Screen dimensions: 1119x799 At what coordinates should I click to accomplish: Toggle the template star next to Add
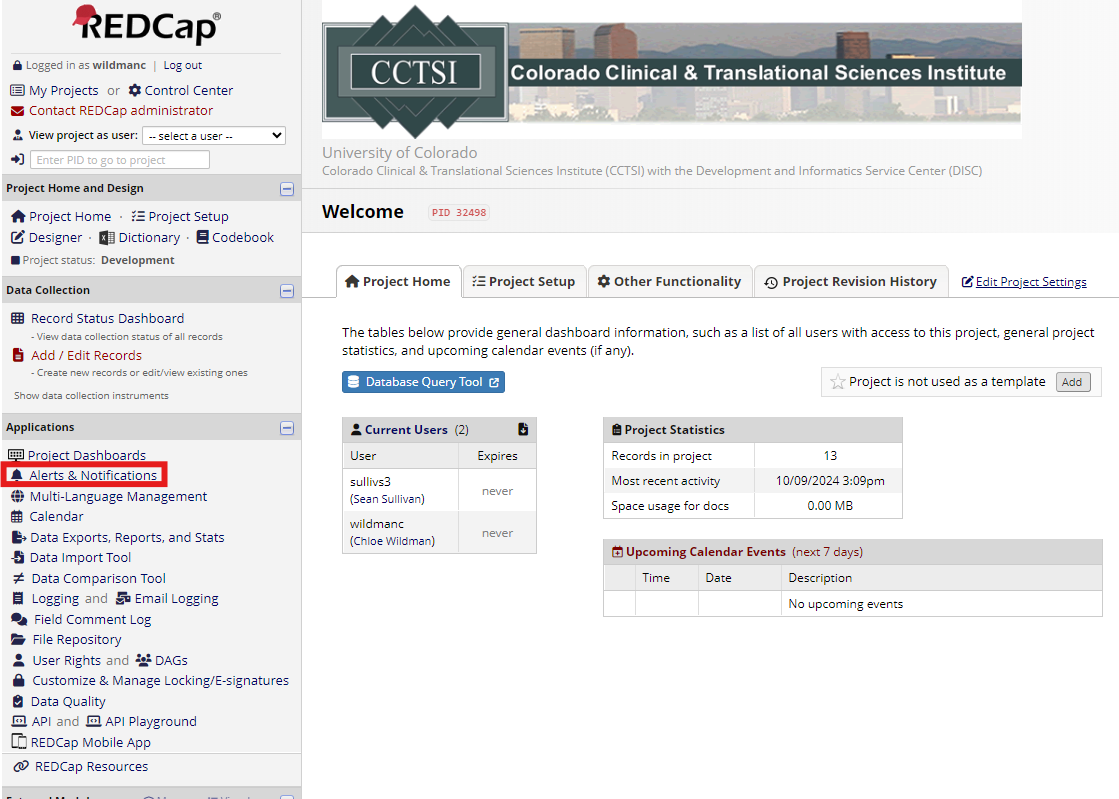point(840,381)
